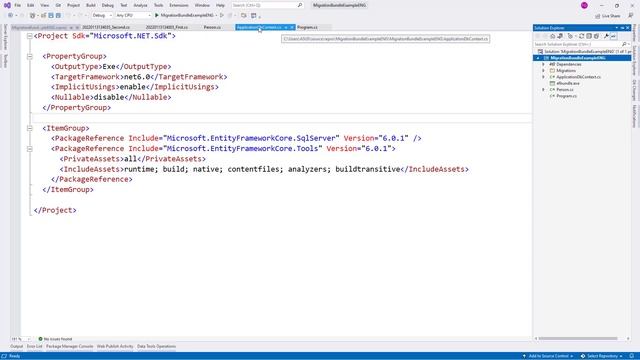Click the Save toolbar icon
The width and height of the screenshot is (640, 360).
click(51, 16)
